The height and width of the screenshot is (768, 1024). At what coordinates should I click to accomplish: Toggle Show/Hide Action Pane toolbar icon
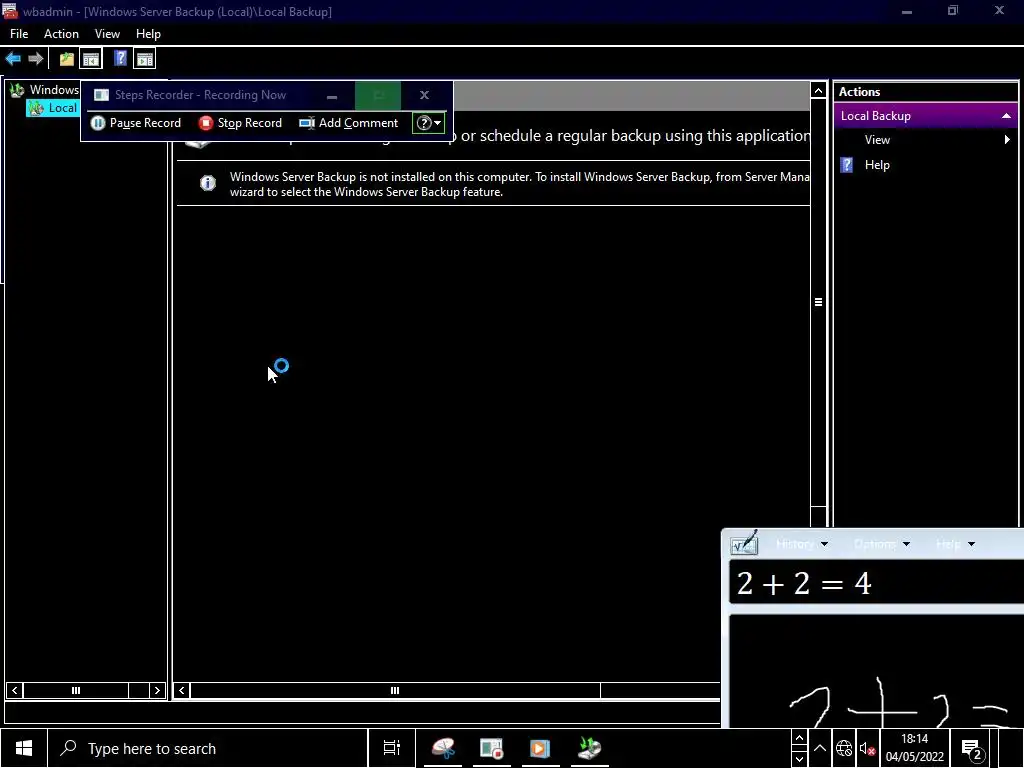(144, 59)
